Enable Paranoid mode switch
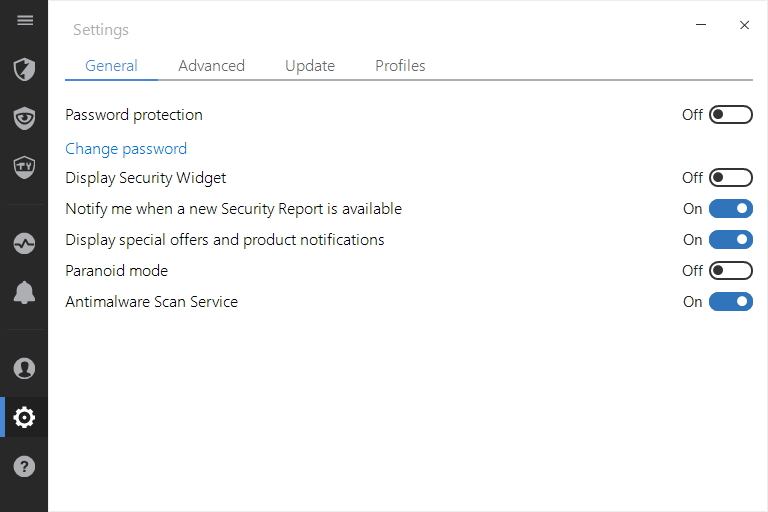Viewport: 768px width, 512px height. (x=730, y=271)
